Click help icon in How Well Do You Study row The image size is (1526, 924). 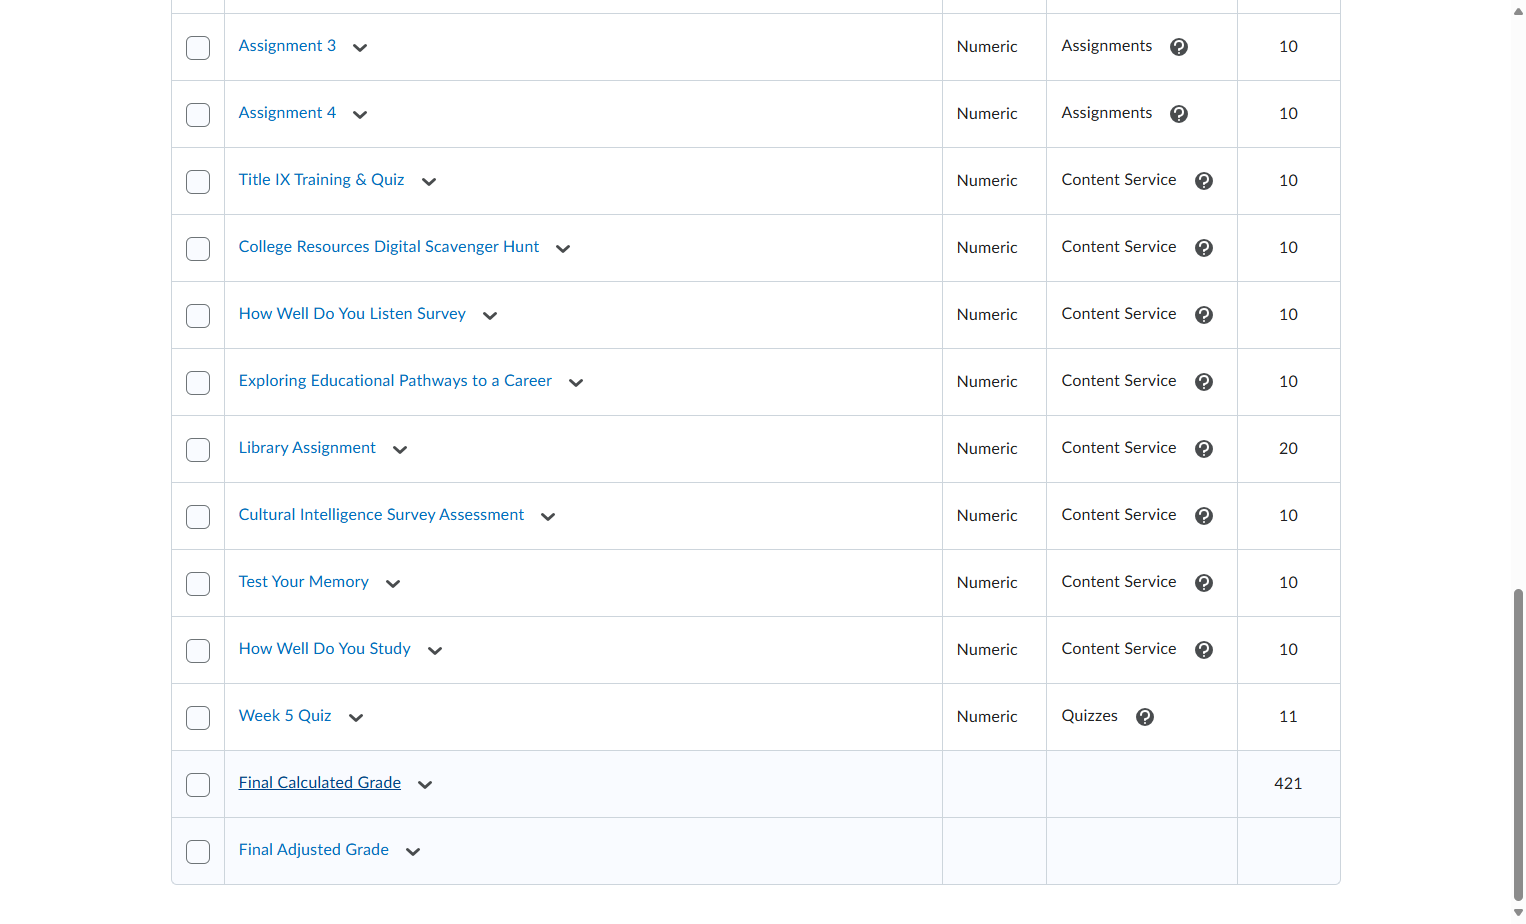[1204, 650]
